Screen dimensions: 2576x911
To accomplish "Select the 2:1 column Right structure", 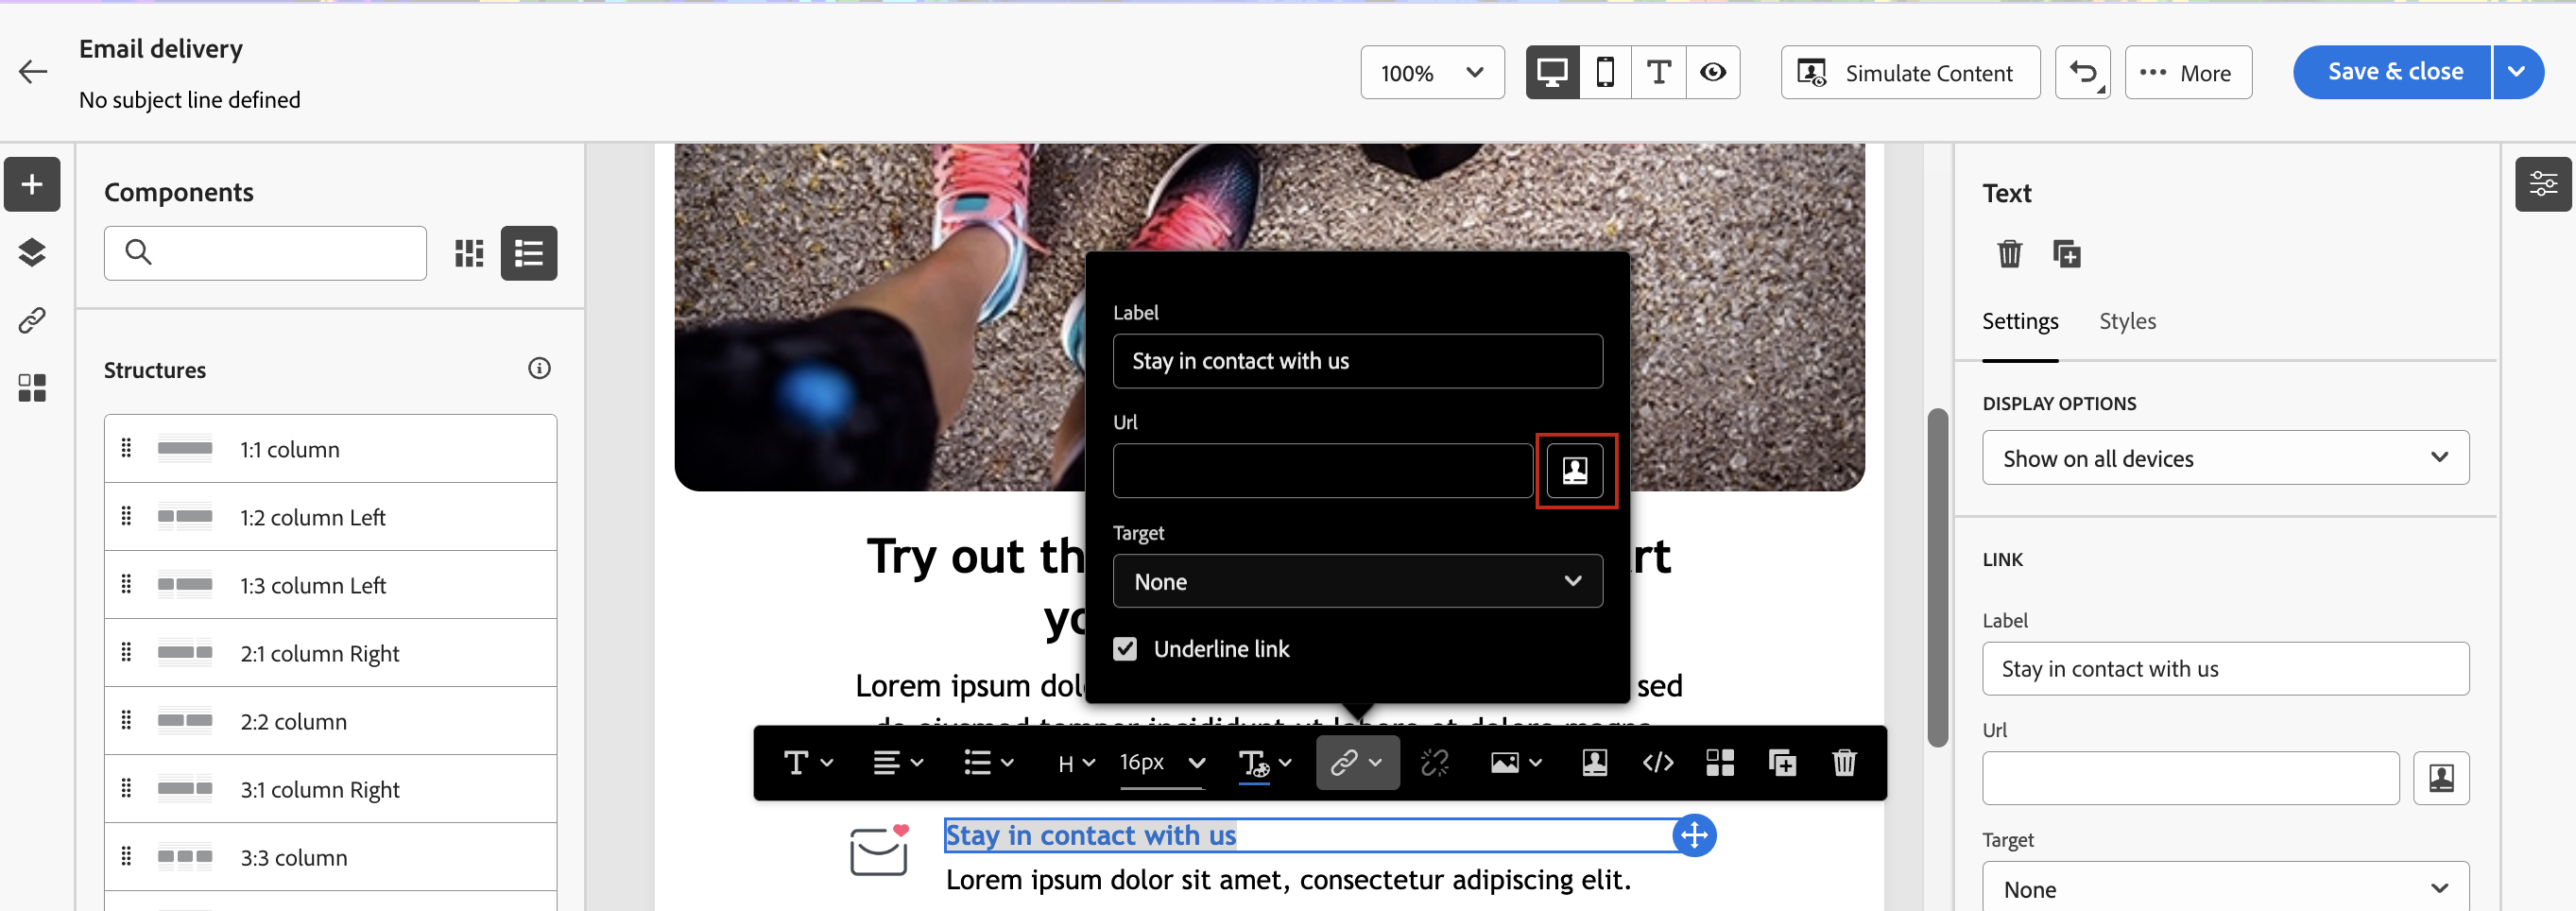I will click(x=330, y=653).
